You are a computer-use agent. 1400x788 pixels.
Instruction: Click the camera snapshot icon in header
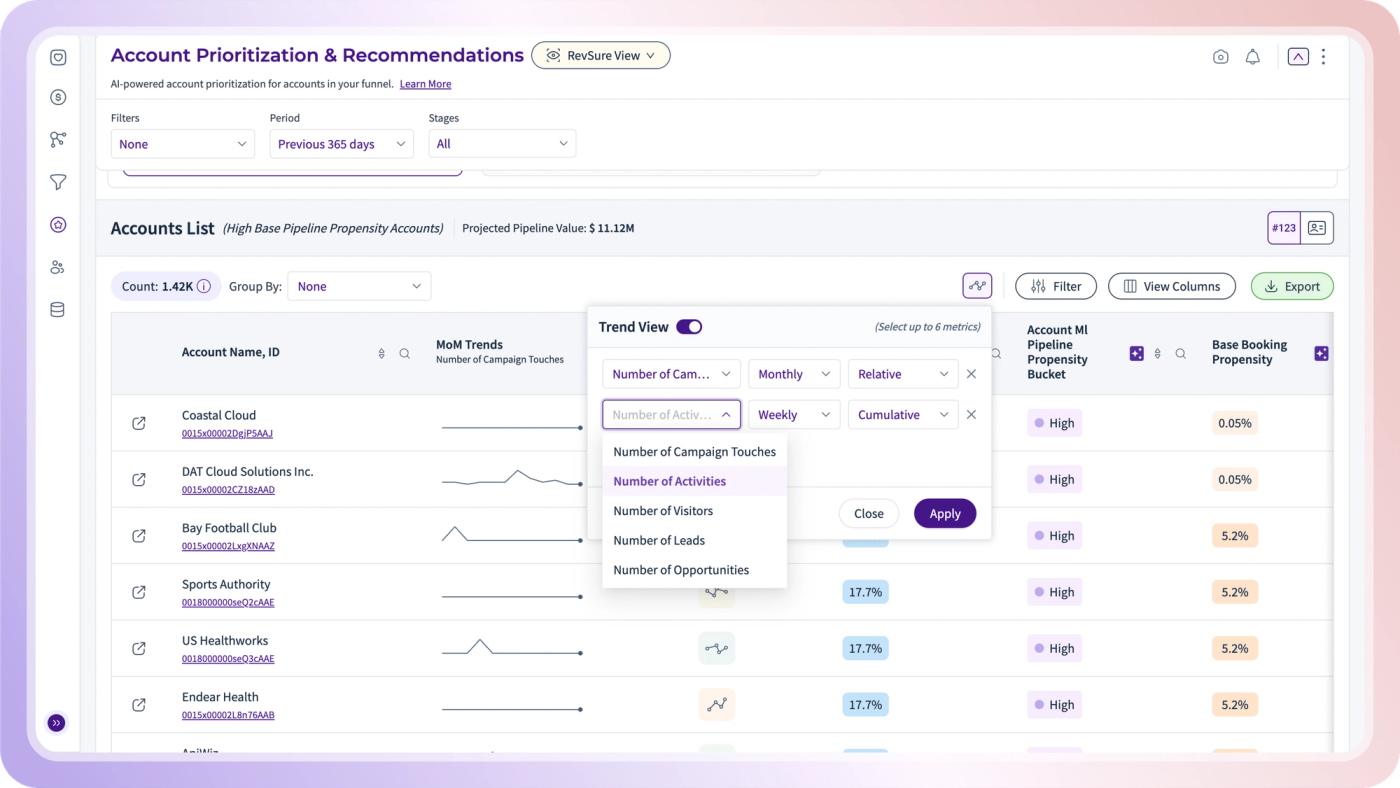1220,57
